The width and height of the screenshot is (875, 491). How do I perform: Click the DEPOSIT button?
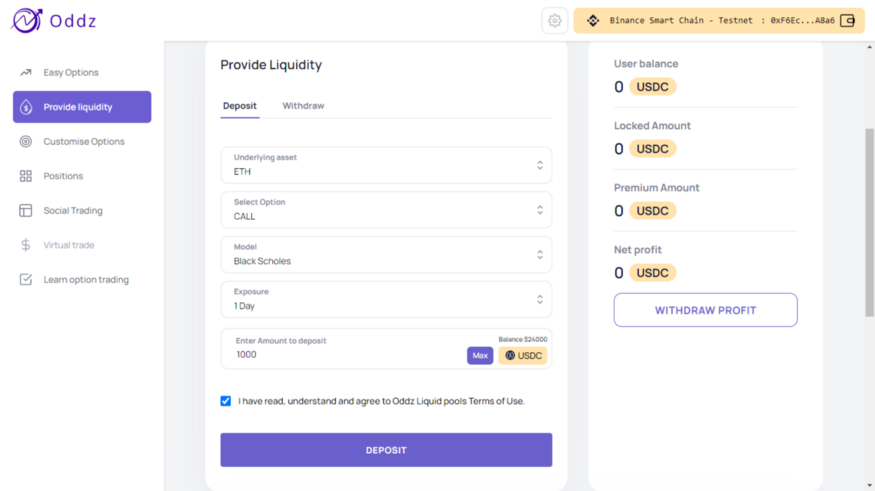click(386, 450)
